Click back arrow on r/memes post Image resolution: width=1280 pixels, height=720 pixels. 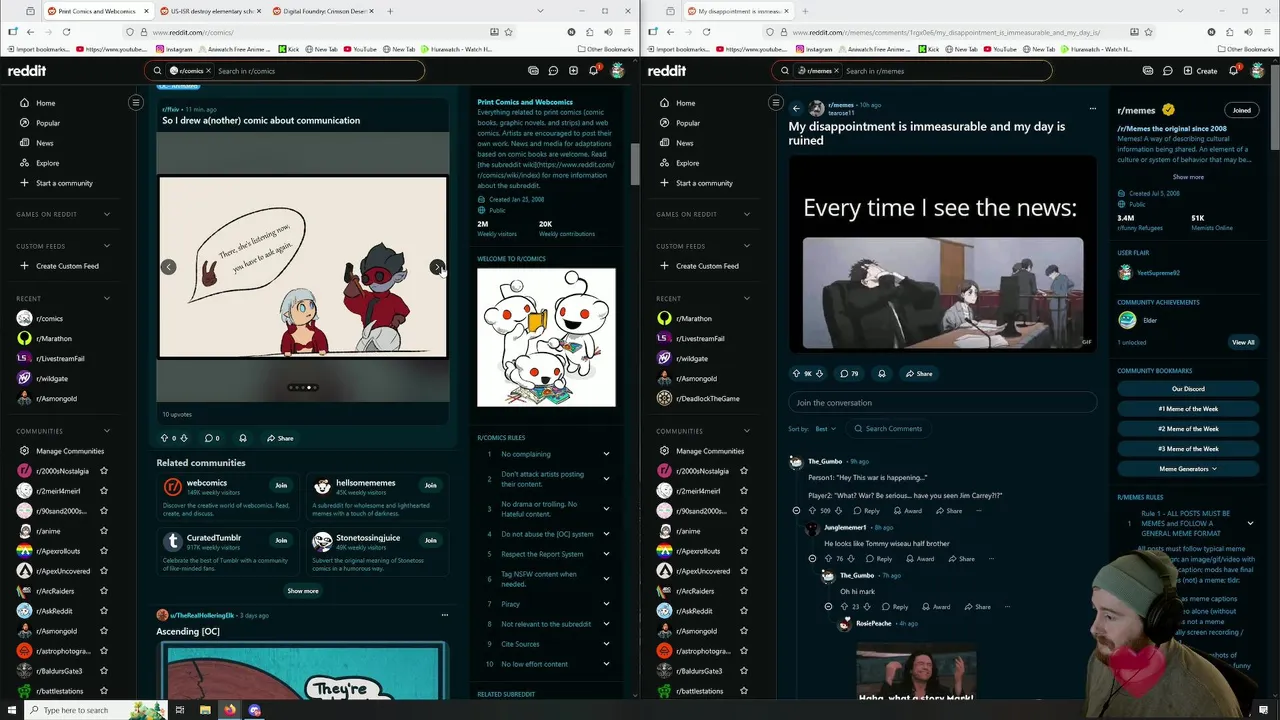796,108
